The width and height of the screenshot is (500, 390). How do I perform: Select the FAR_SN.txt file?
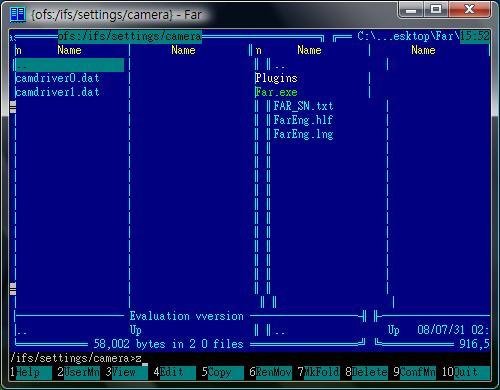pyautogui.click(x=303, y=106)
